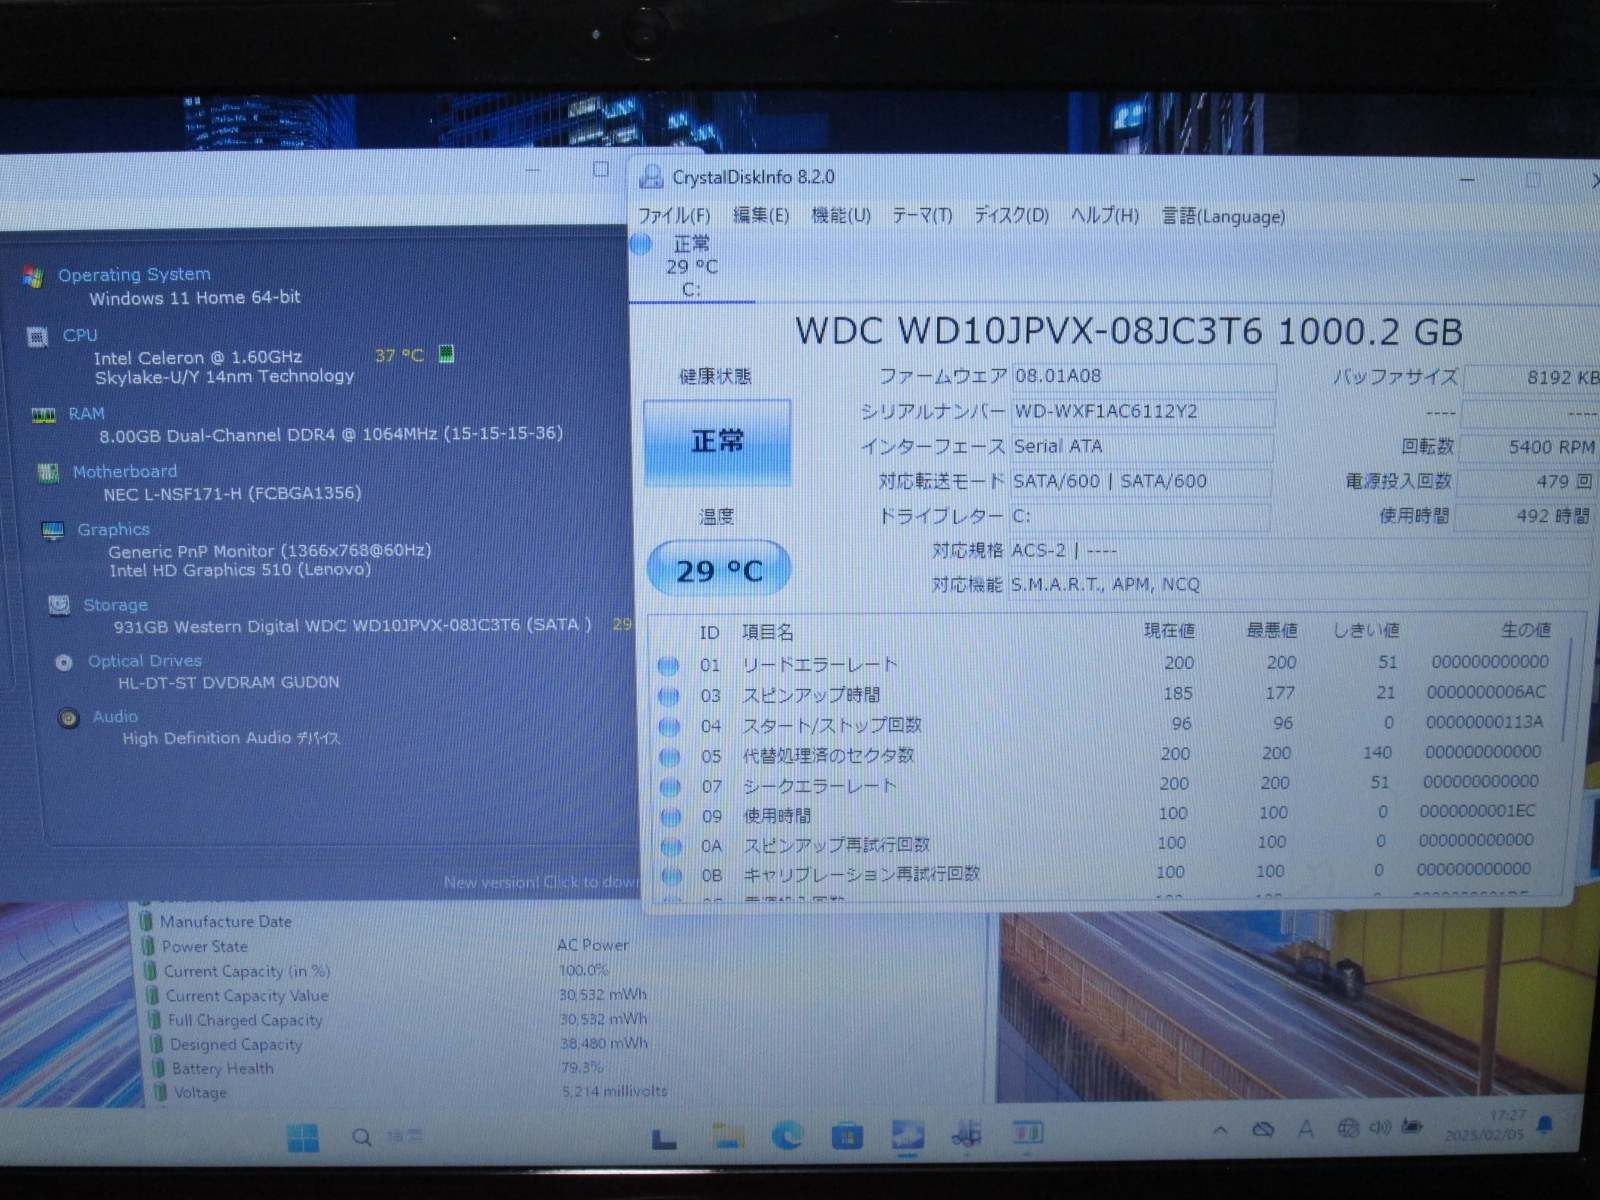Click the 電源投入回数 field 479 回
The image size is (1600, 1200).
(x=1525, y=482)
